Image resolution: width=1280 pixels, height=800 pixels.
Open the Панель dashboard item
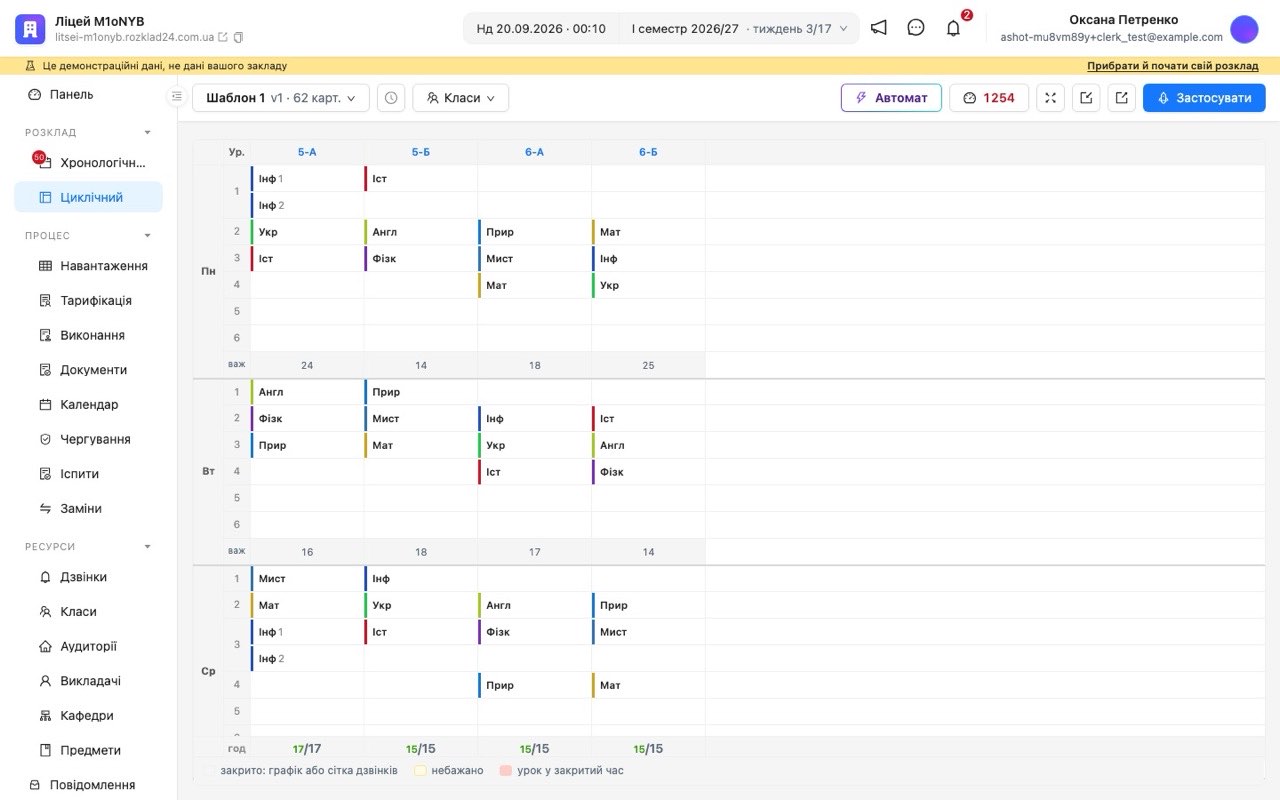coord(88,94)
